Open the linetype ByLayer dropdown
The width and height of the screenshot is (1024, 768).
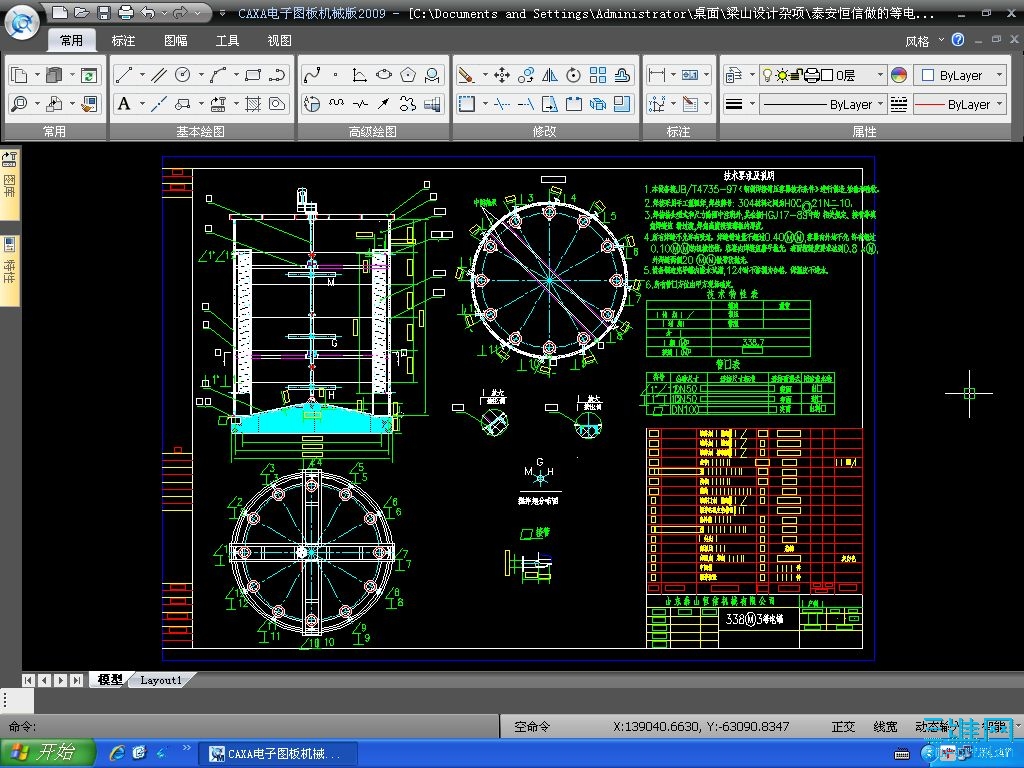(x=823, y=104)
